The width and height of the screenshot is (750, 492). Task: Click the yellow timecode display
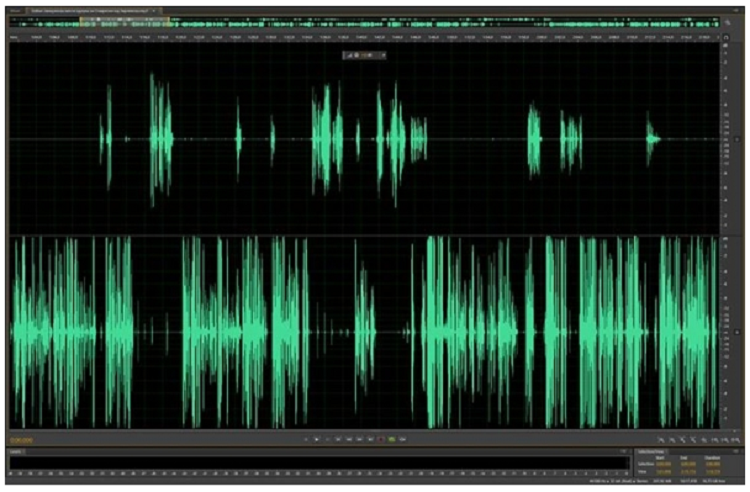click(x=19, y=440)
